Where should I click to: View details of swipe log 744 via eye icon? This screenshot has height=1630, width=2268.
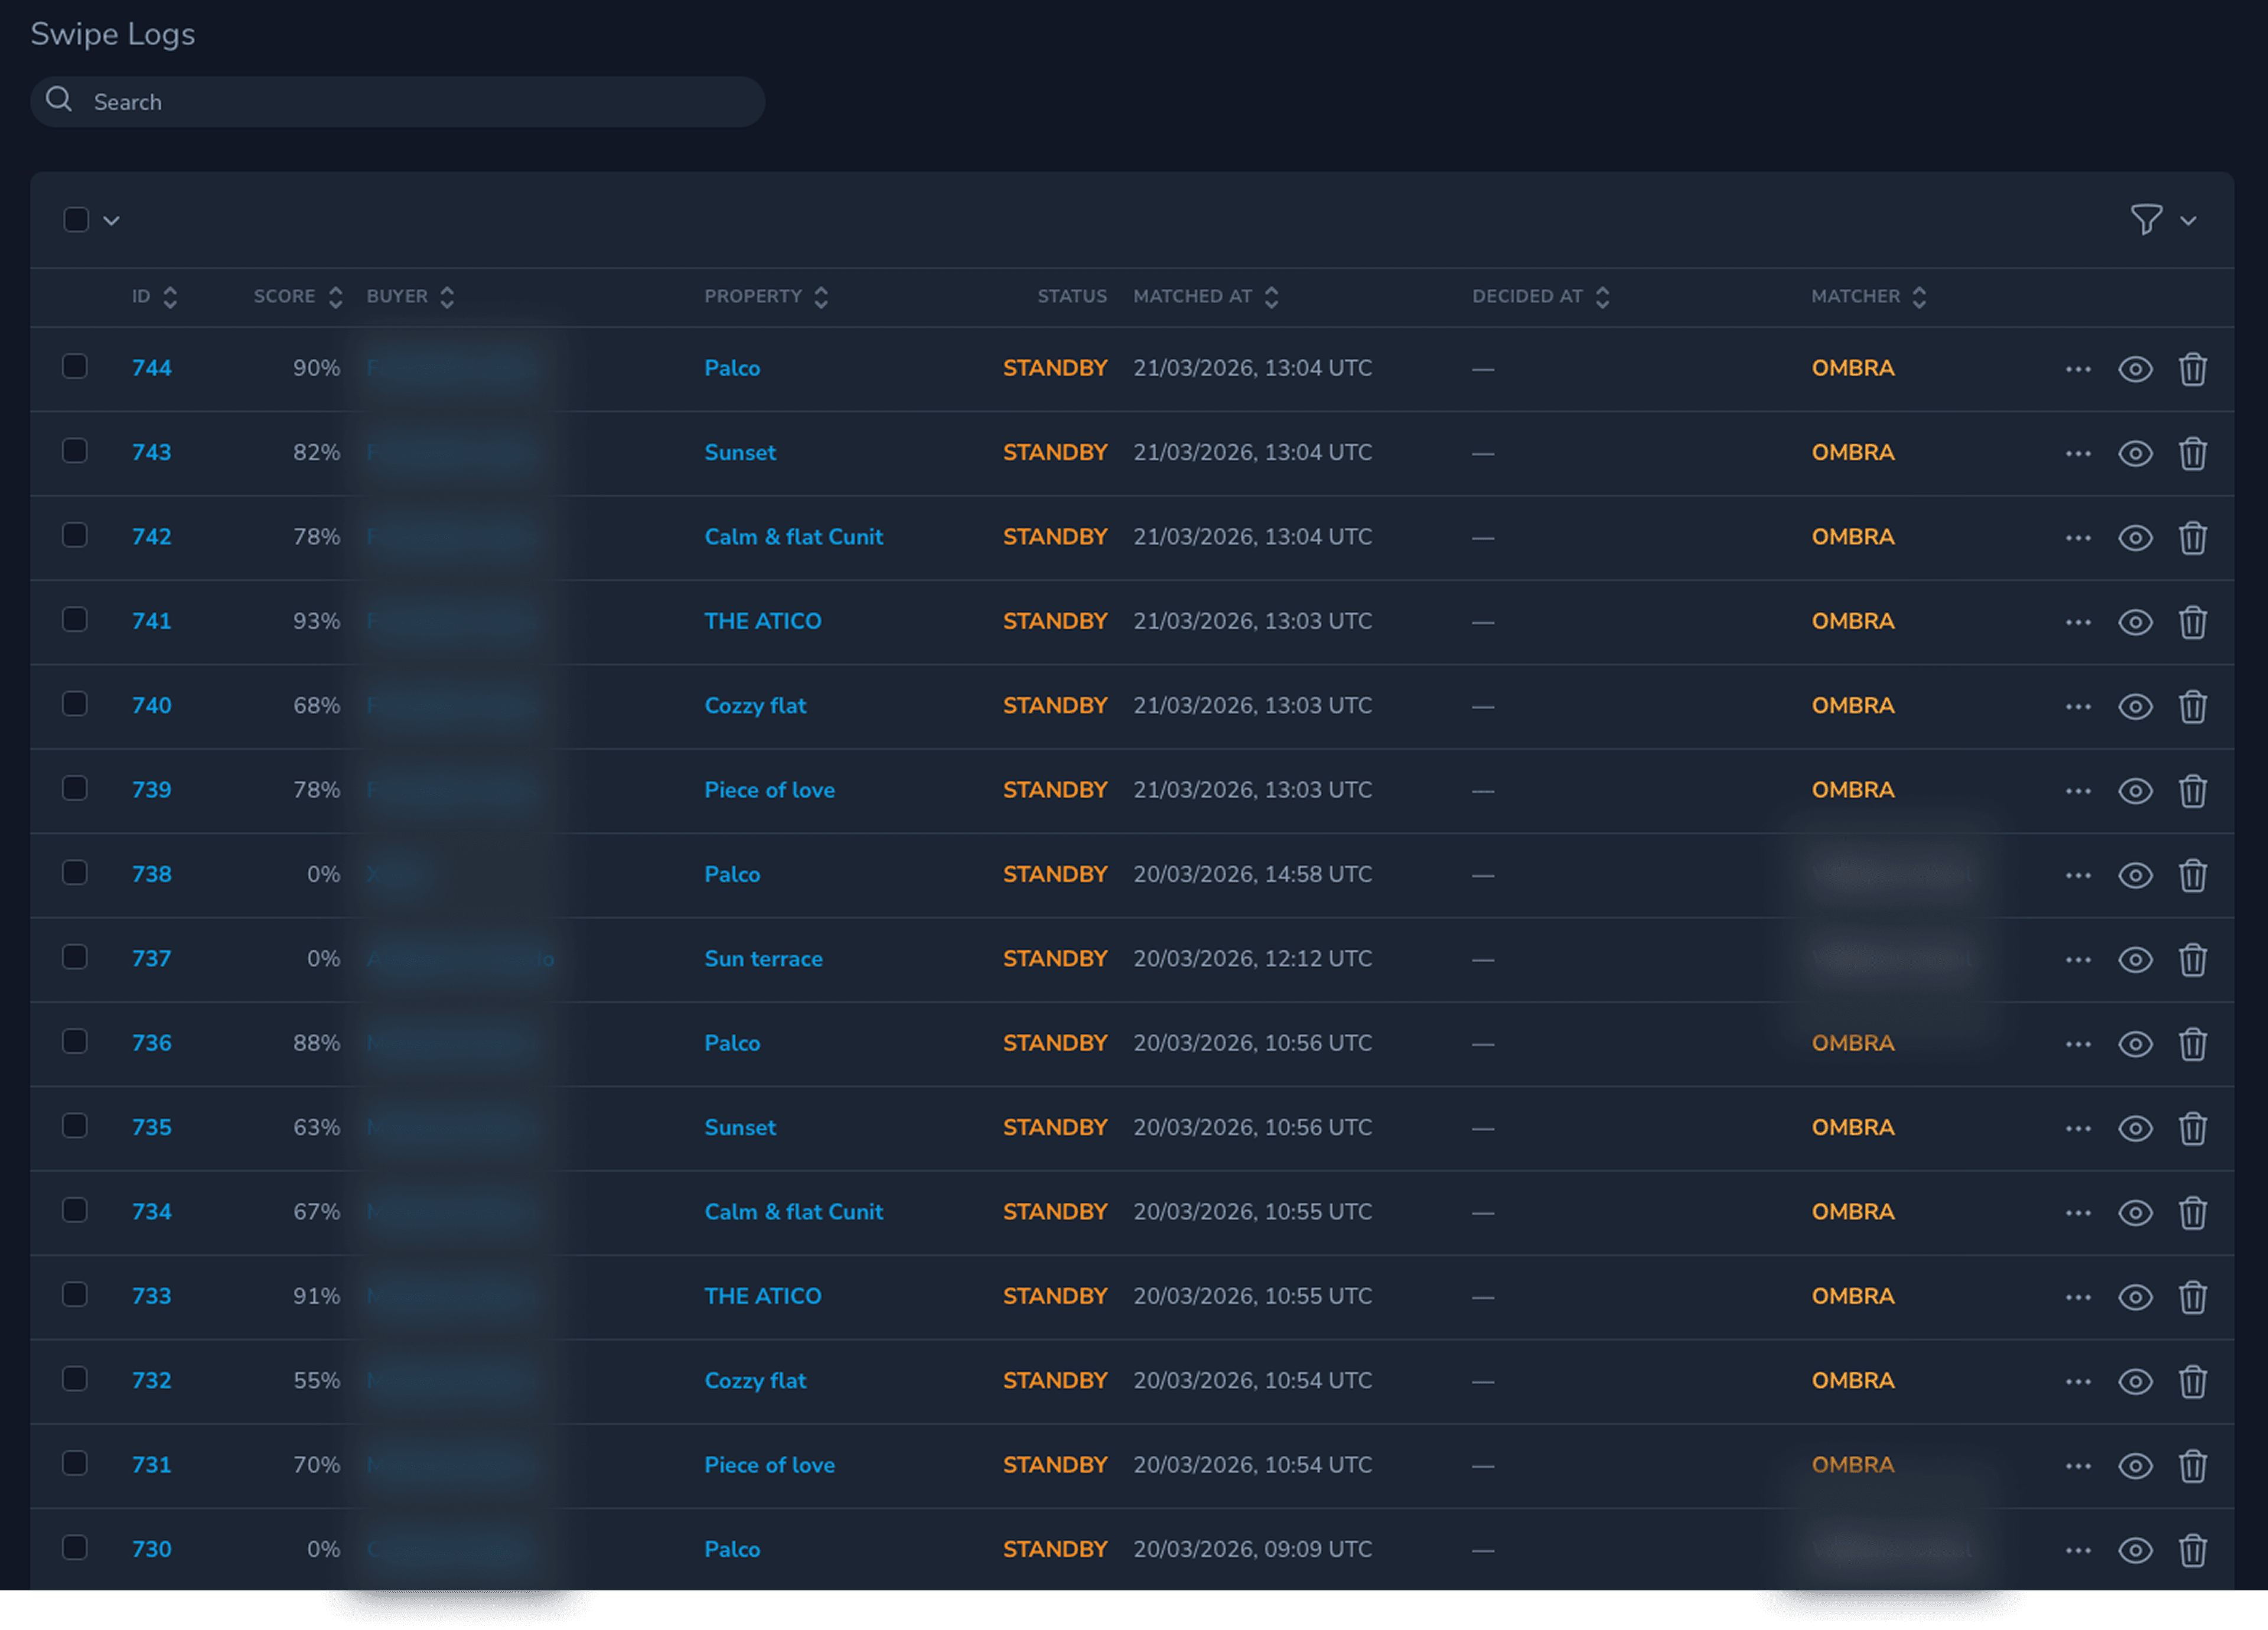click(x=2135, y=369)
